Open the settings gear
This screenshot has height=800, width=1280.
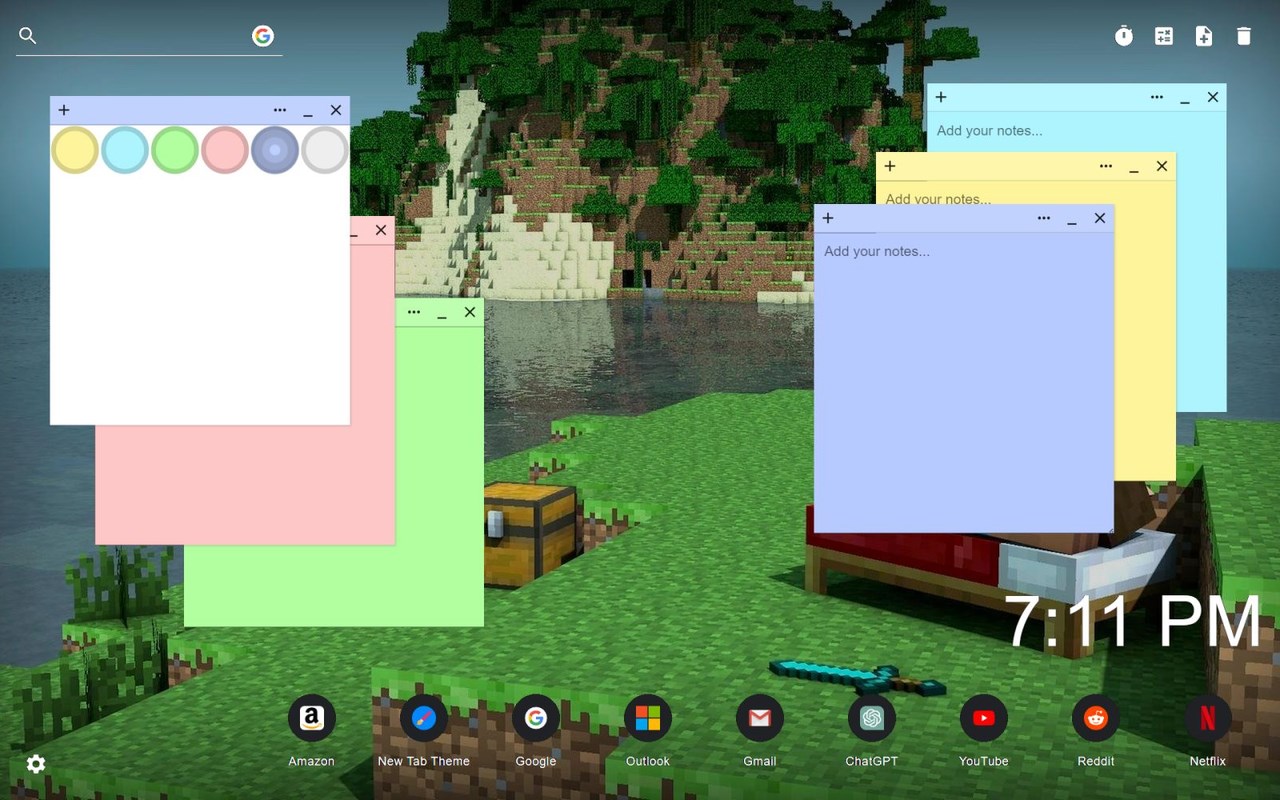(36, 764)
